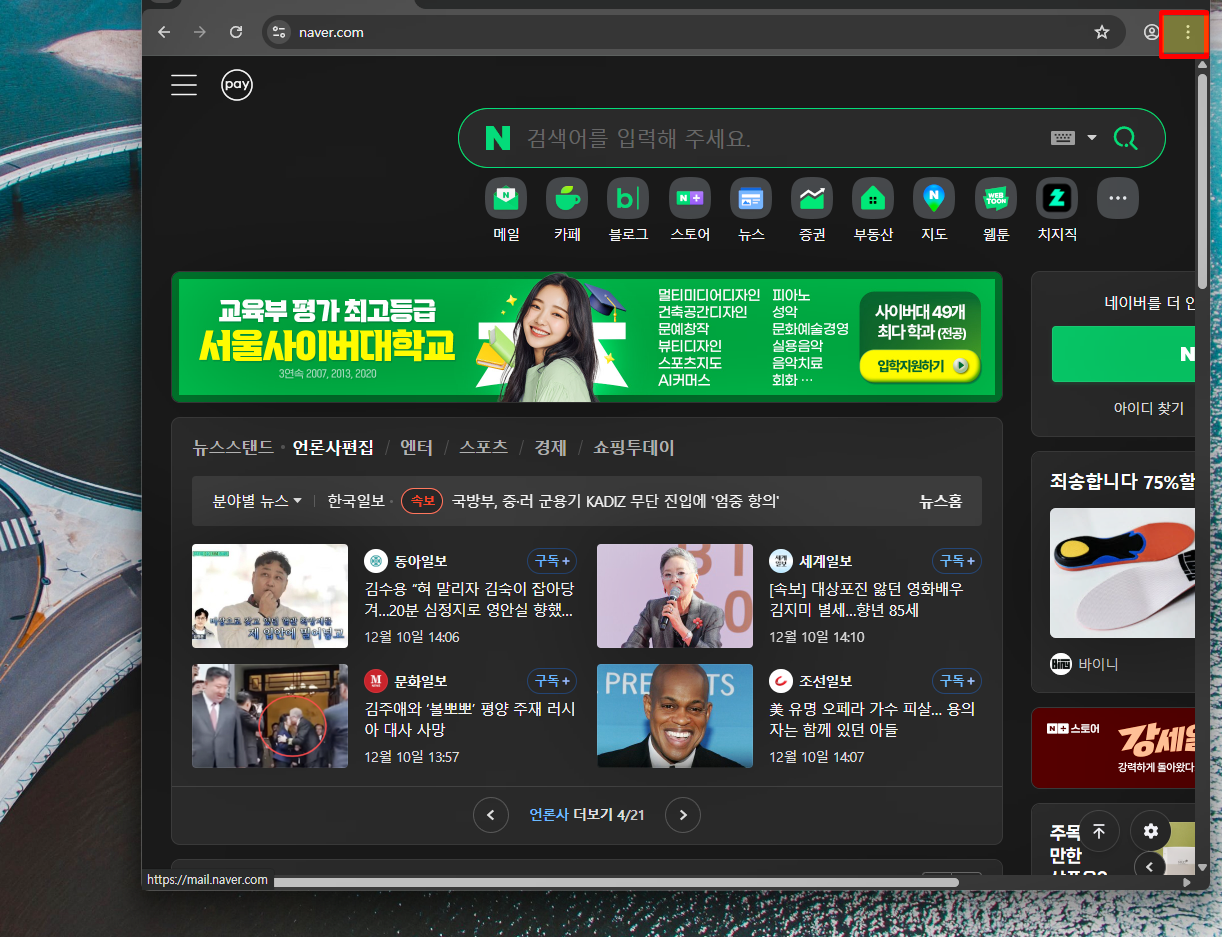Open 조선일보 article thumbnail
The height and width of the screenshot is (937, 1222).
coord(675,716)
